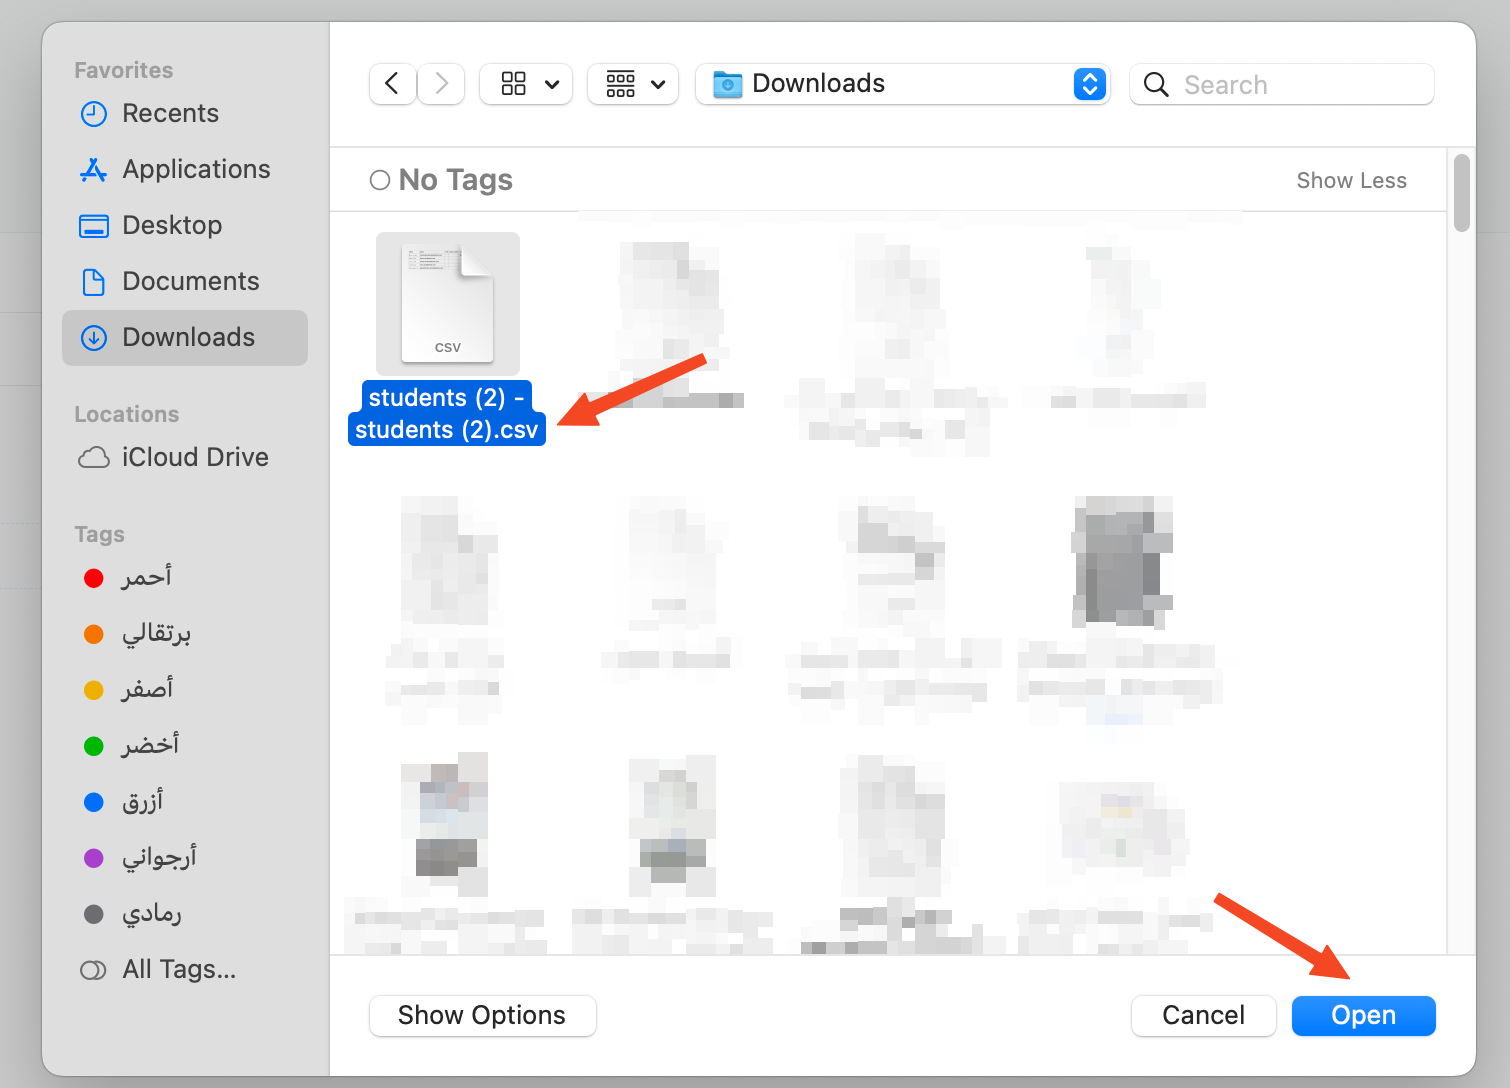
Task: Click Open to confirm the file
Action: click(x=1364, y=1016)
